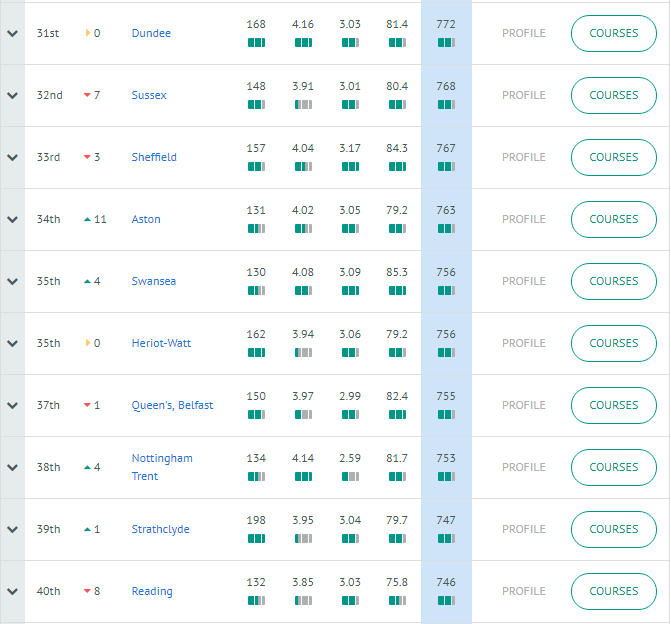The image size is (671, 624).
Task: Expand the Dundee row chevron
Action: pyautogui.click(x=12, y=33)
